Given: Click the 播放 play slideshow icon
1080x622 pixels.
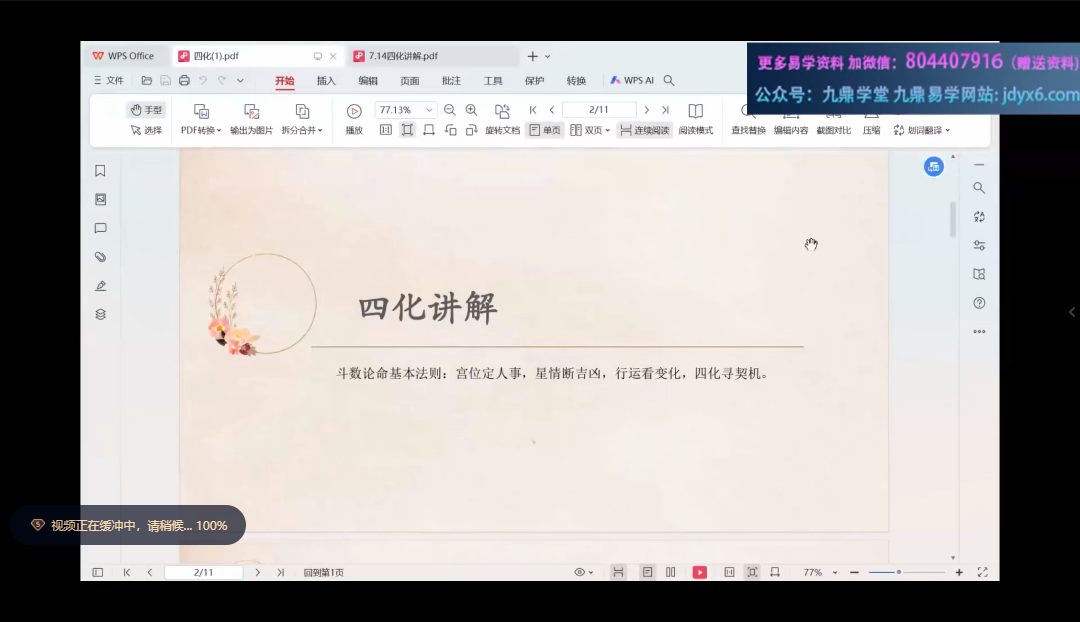Looking at the screenshot, I should tap(354, 111).
